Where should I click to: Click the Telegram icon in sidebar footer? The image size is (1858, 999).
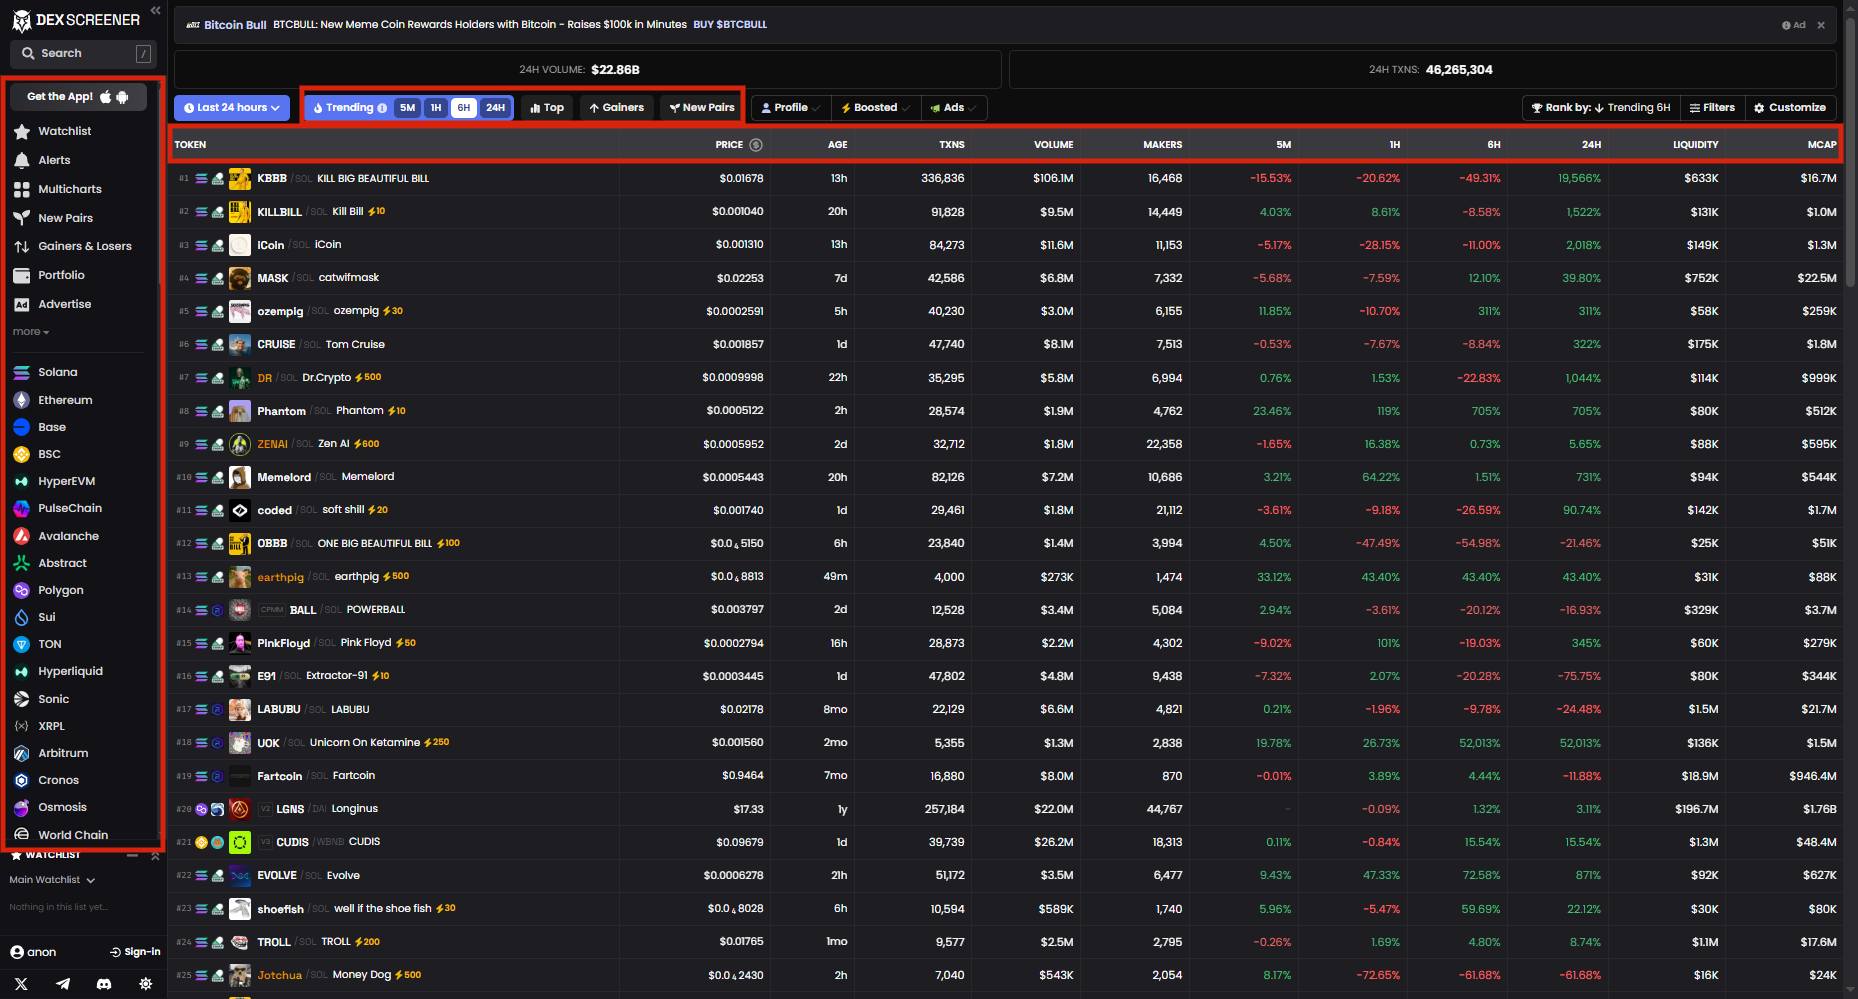coord(63,984)
